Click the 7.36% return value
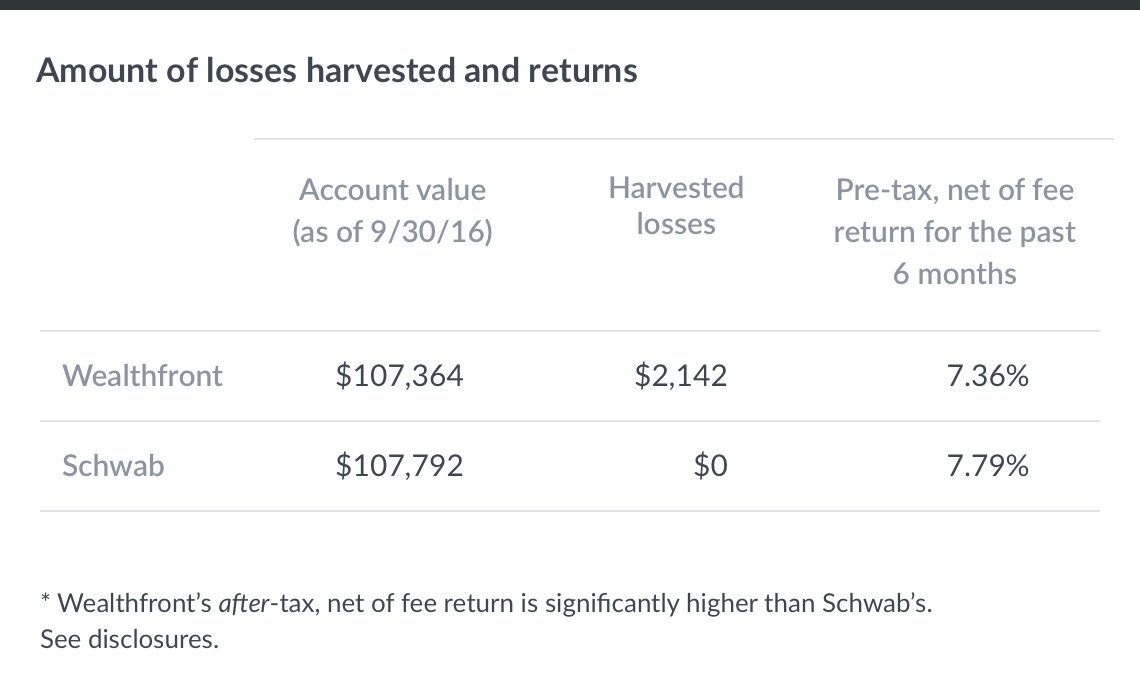1140x700 pixels. pyautogui.click(x=987, y=376)
